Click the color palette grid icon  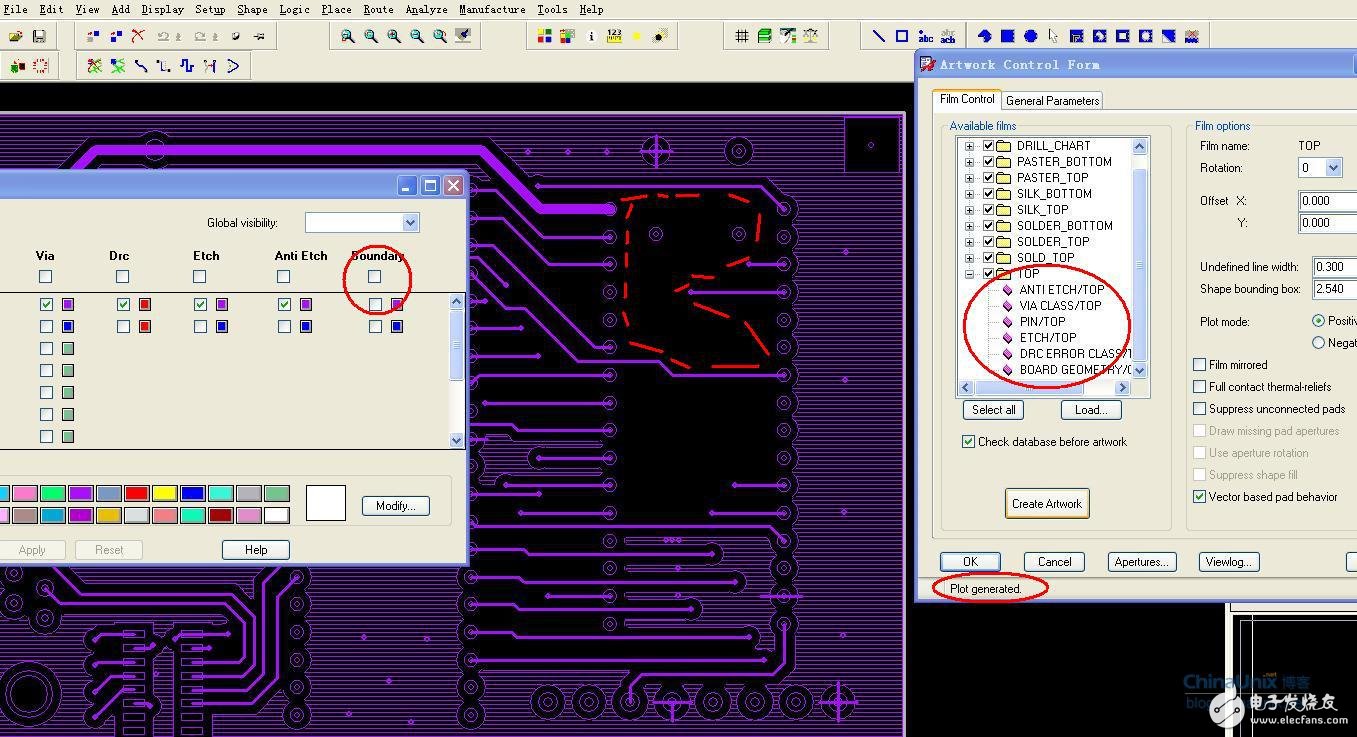[544, 36]
